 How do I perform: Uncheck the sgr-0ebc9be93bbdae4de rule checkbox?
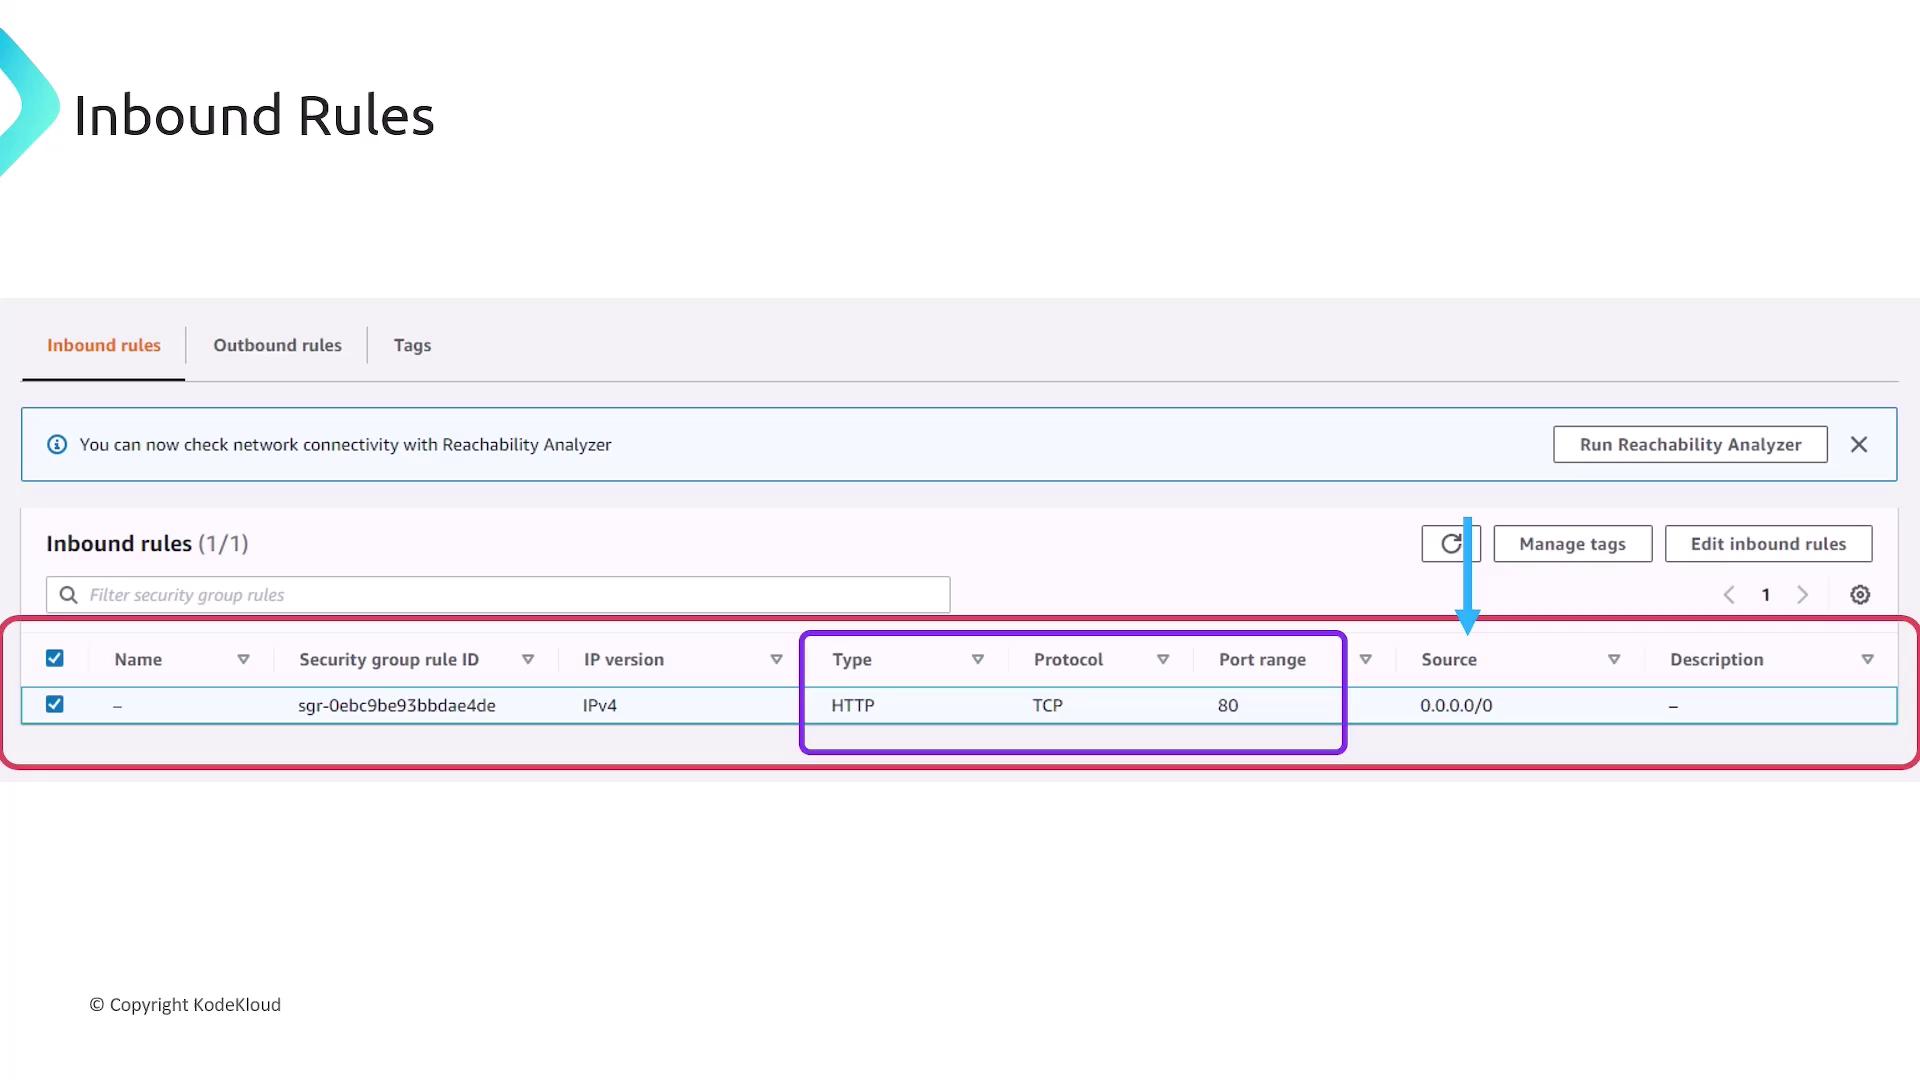(55, 704)
